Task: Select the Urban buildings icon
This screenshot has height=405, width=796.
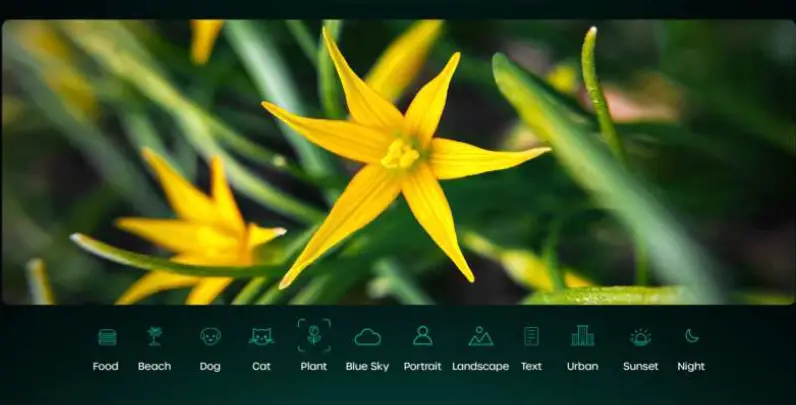Action: click(x=583, y=336)
